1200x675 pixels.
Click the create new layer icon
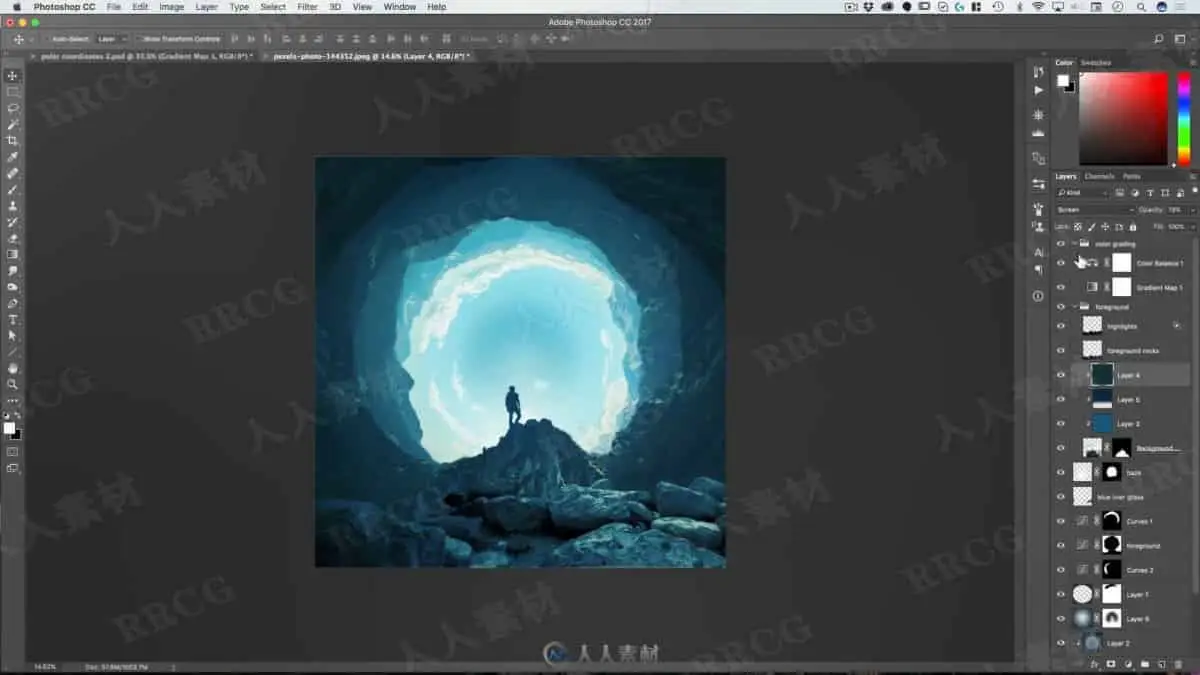1162,664
